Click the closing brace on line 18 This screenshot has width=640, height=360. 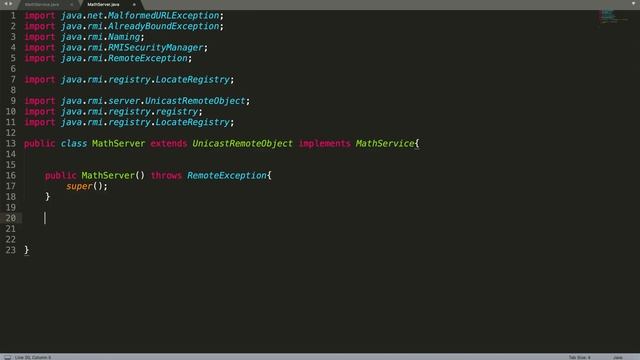pos(47,197)
